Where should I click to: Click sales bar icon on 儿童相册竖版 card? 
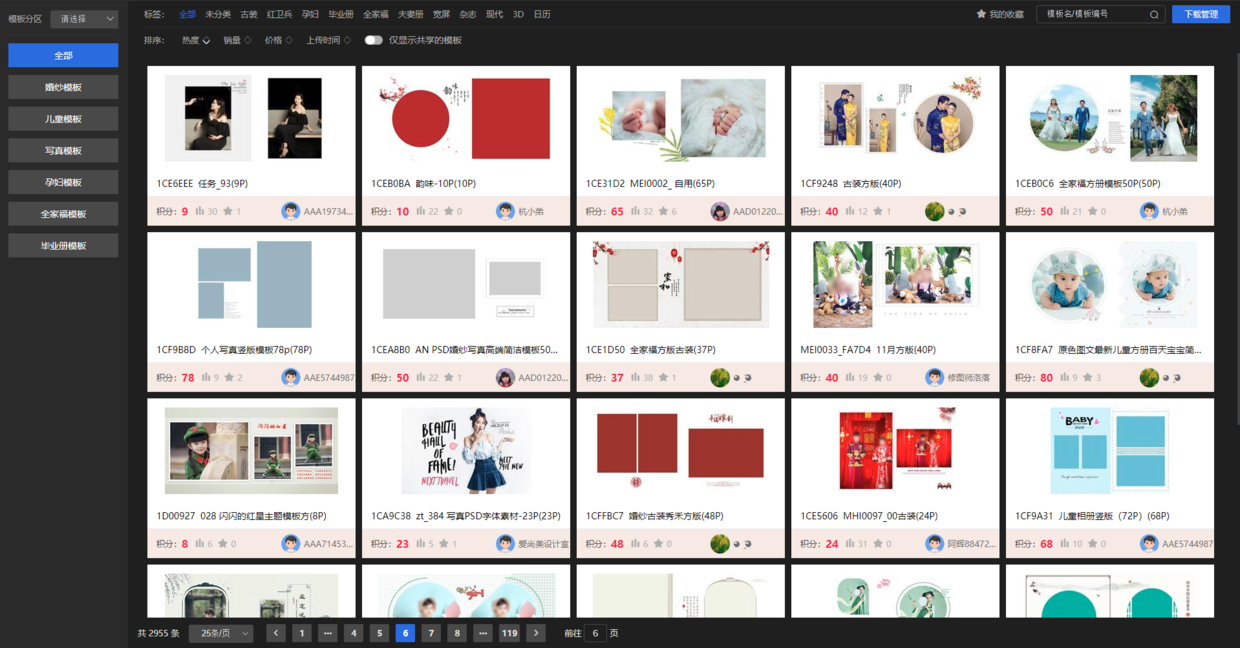[x=1064, y=544]
